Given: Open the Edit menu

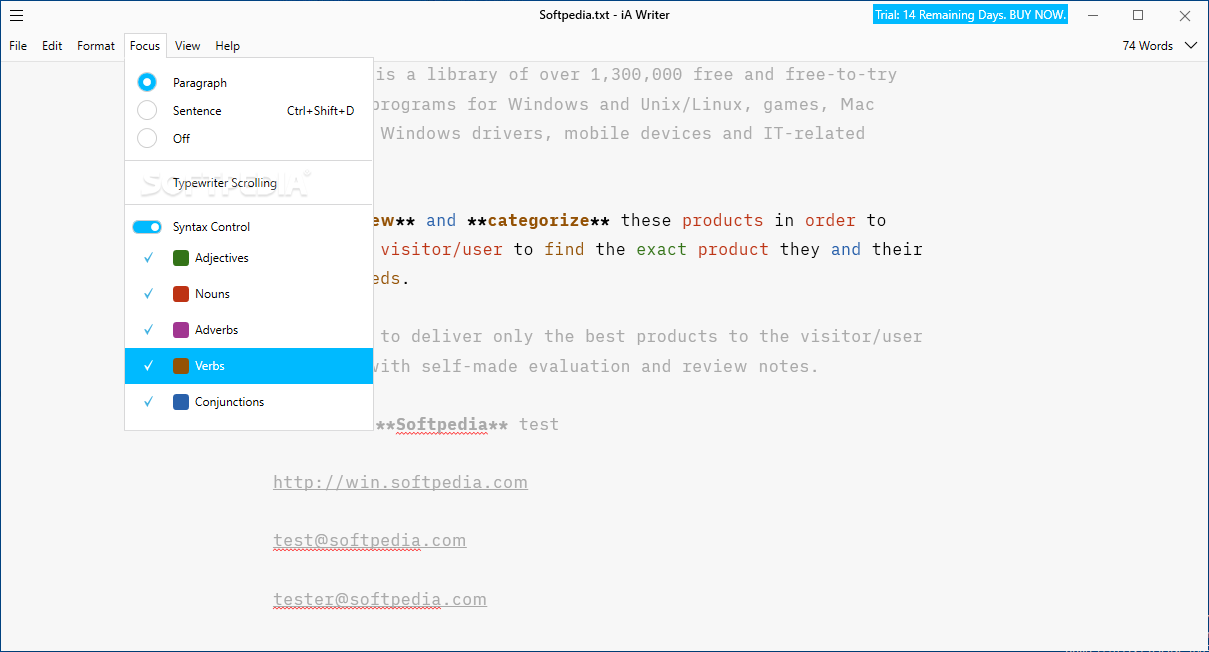Looking at the screenshot, I should point(52,46).
